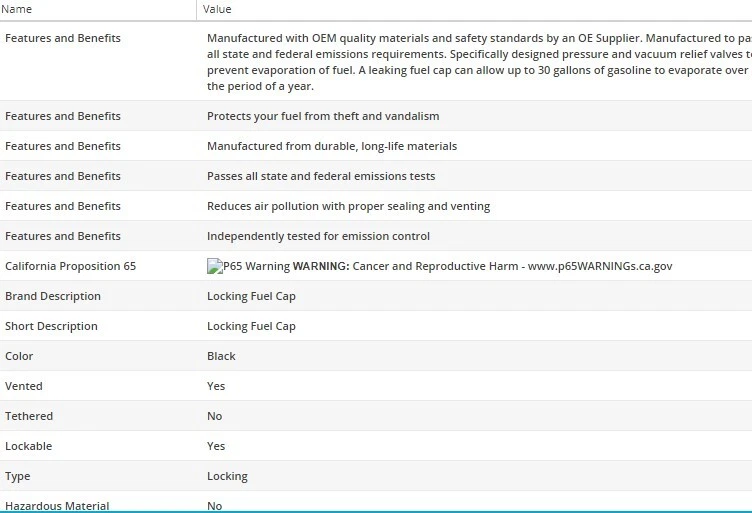Select the Short Description row label

51,326
